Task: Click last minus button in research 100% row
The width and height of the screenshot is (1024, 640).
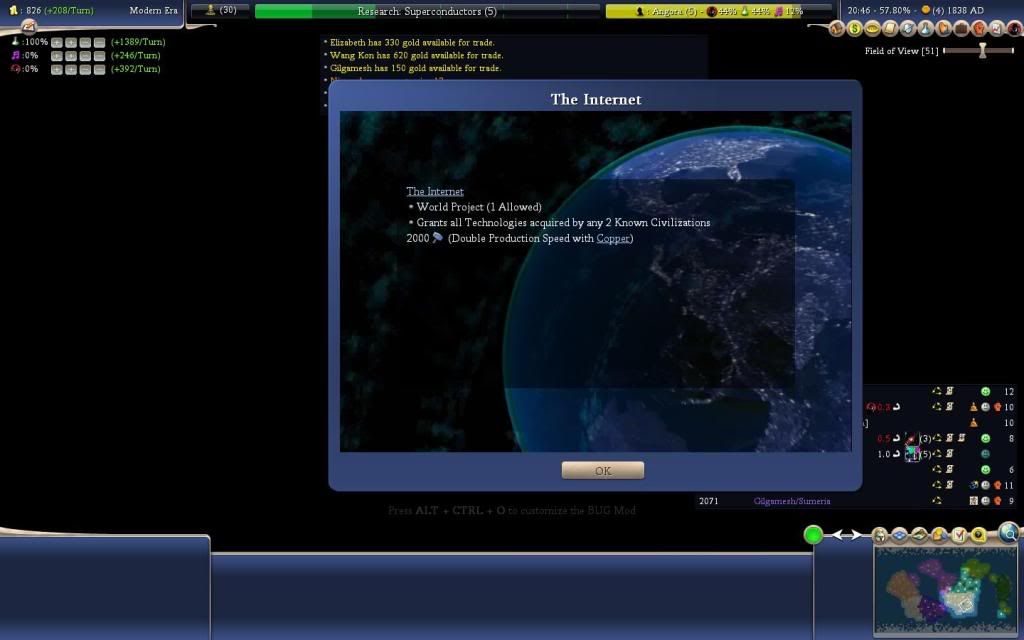Action: click(99, 42)
